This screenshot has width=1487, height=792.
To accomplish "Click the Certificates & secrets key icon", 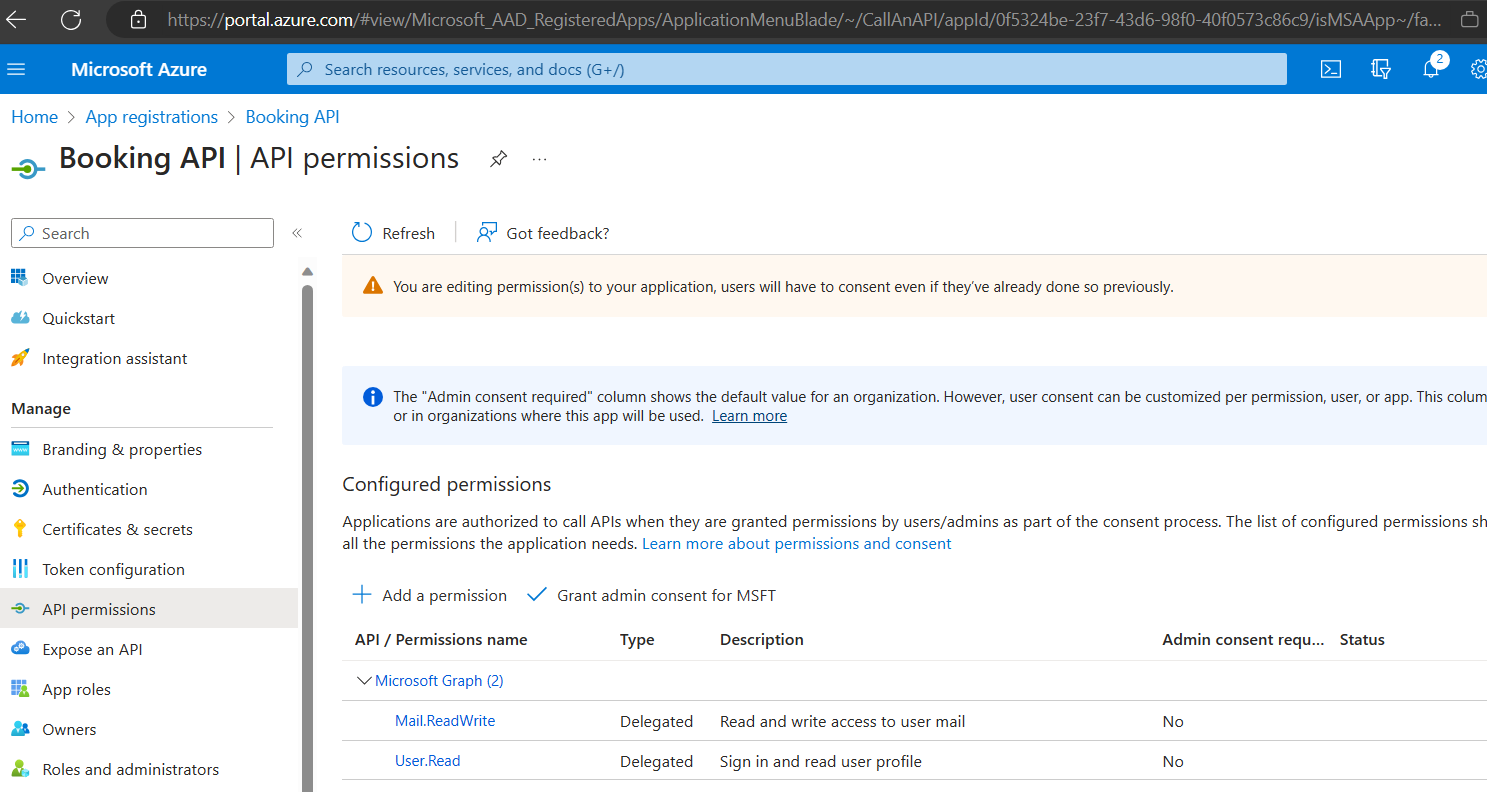I will pos(20,529).
